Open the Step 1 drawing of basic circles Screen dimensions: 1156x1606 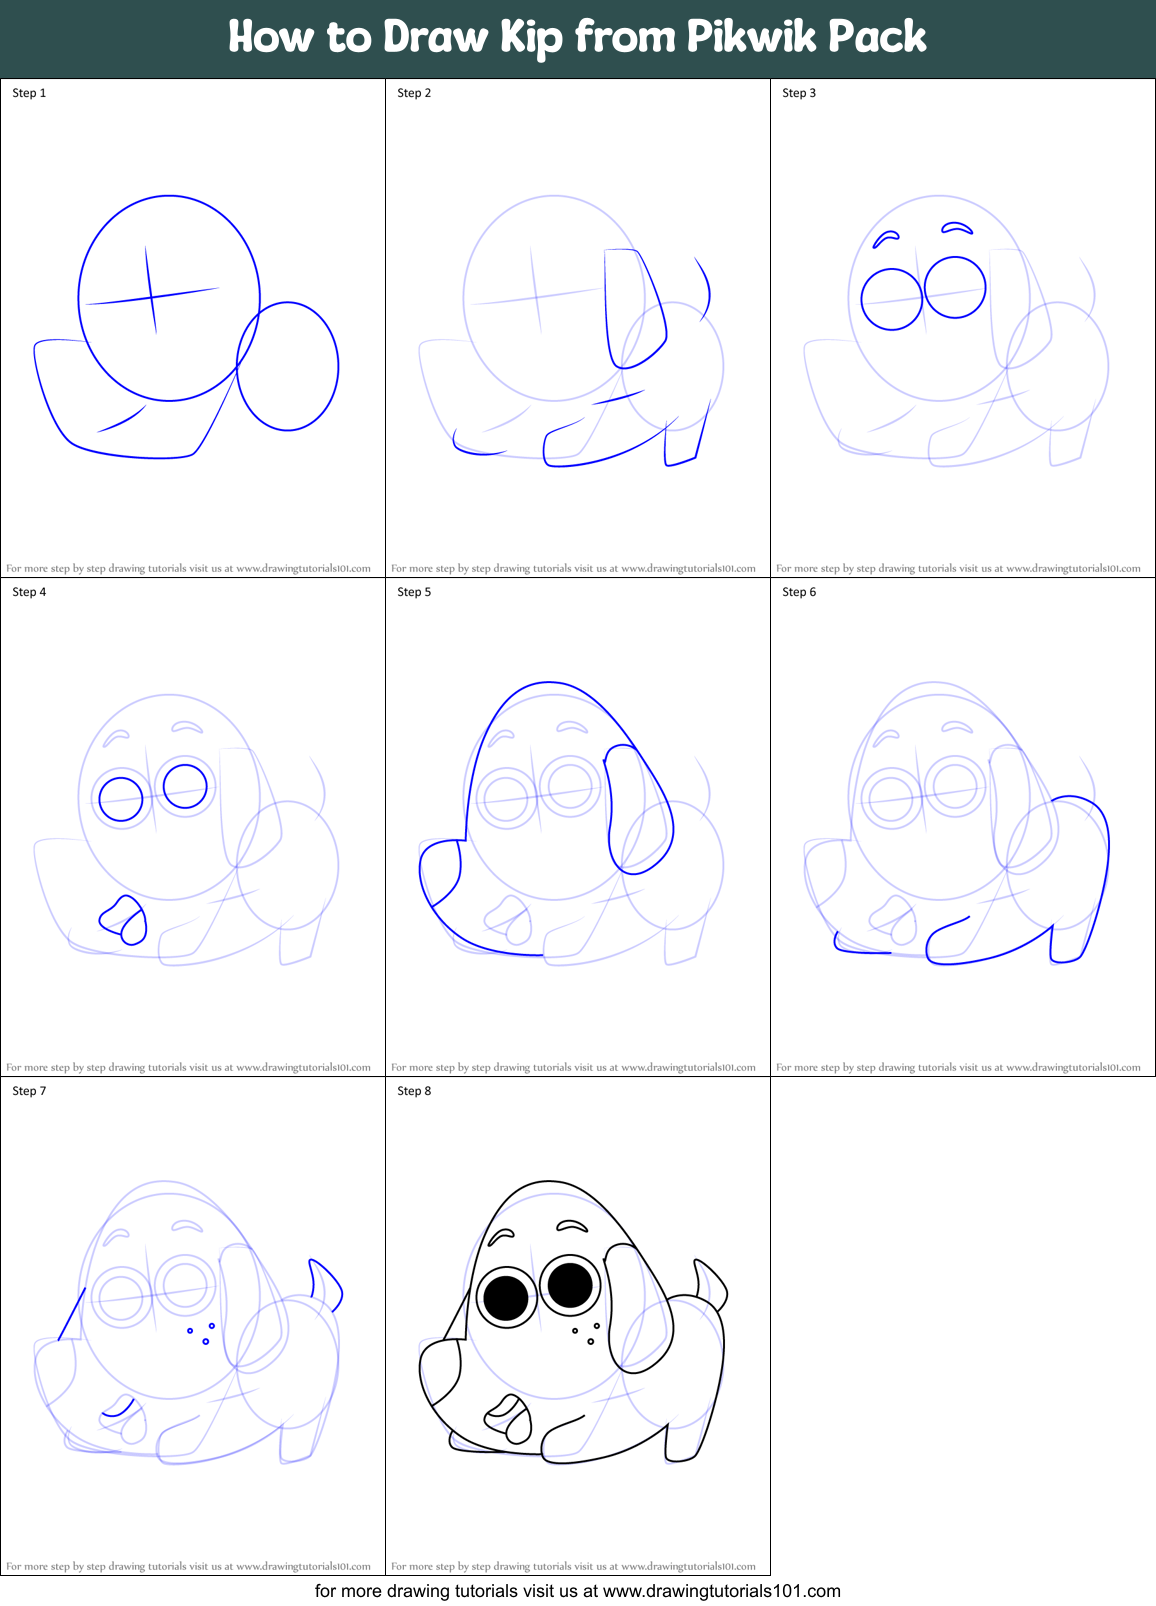186,327
